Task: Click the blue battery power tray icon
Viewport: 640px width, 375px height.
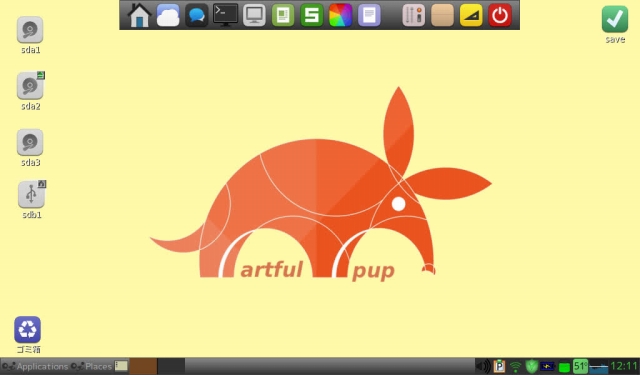Action: click(547, 366)
